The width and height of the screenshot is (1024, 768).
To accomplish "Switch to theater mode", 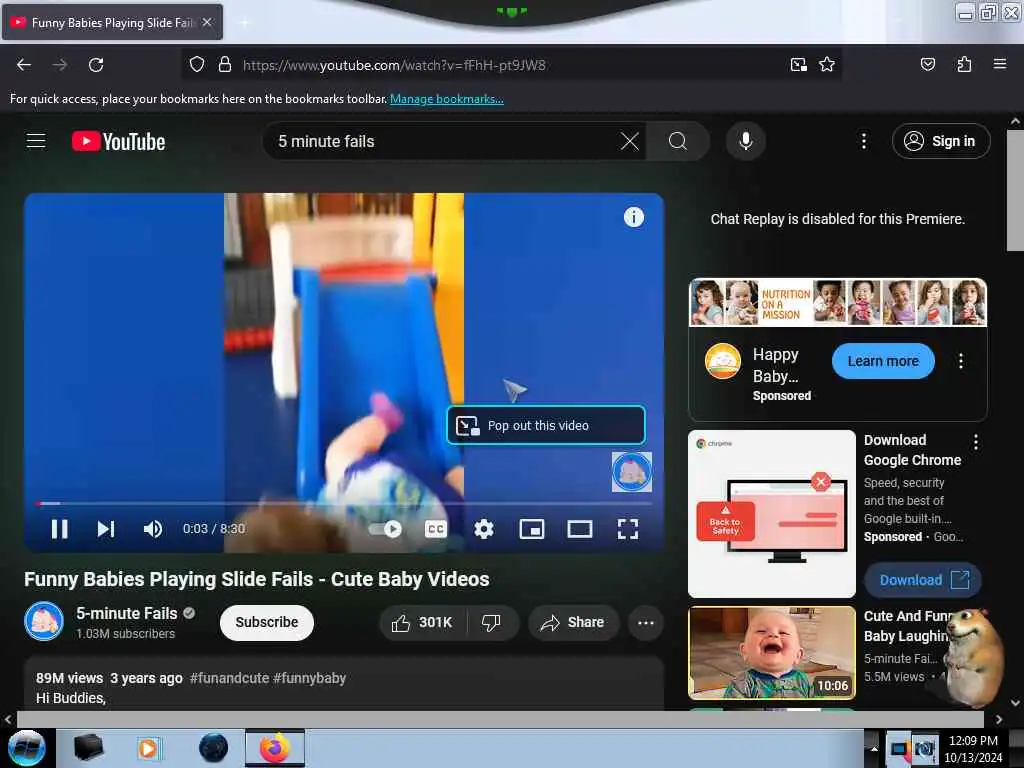I will click(x=580, y=529).
